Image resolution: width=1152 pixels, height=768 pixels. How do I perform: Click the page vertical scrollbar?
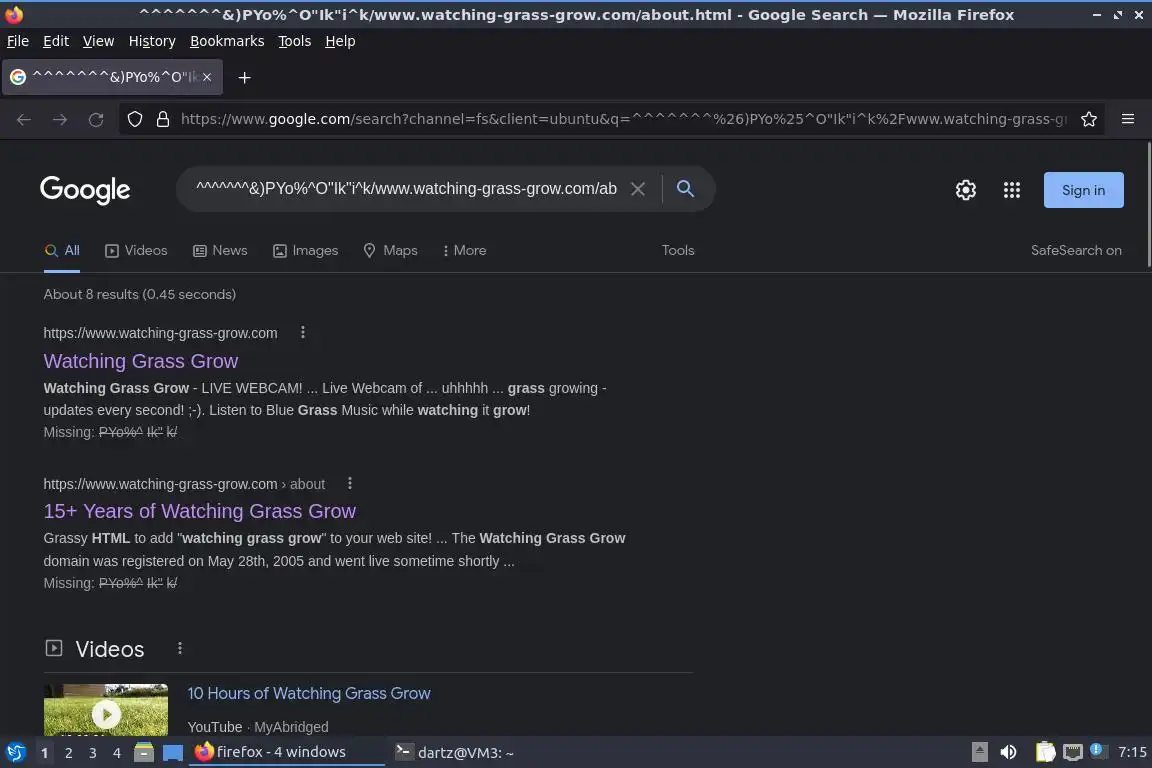click(x=1148, y=206)
